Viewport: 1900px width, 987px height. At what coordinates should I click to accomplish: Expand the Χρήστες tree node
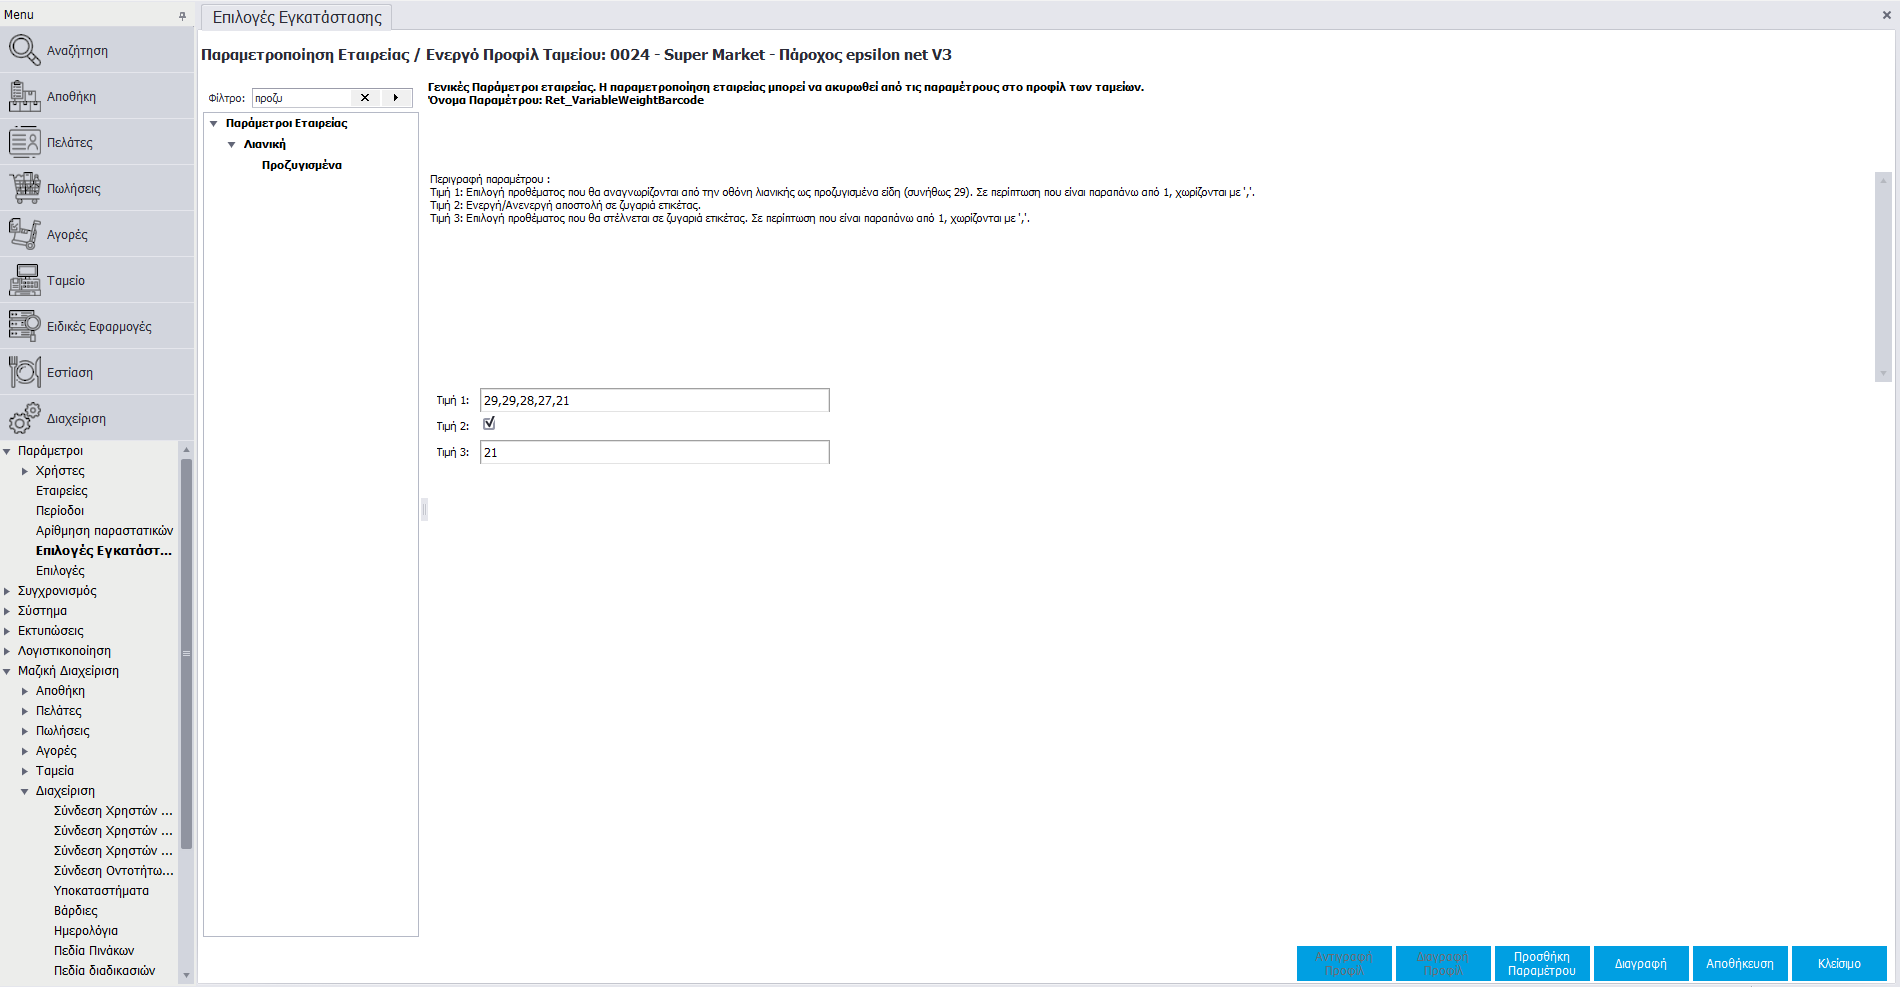tap(25, 471)
